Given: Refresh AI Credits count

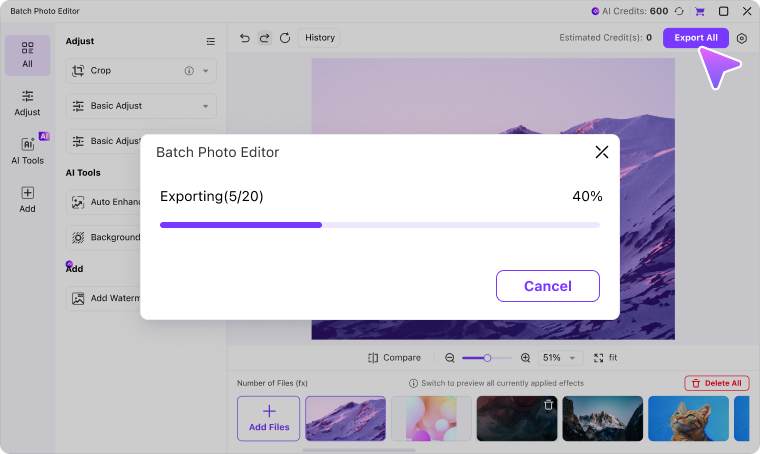Looking at the screenshot, I should pyautogui.click(x=680, y=11).
